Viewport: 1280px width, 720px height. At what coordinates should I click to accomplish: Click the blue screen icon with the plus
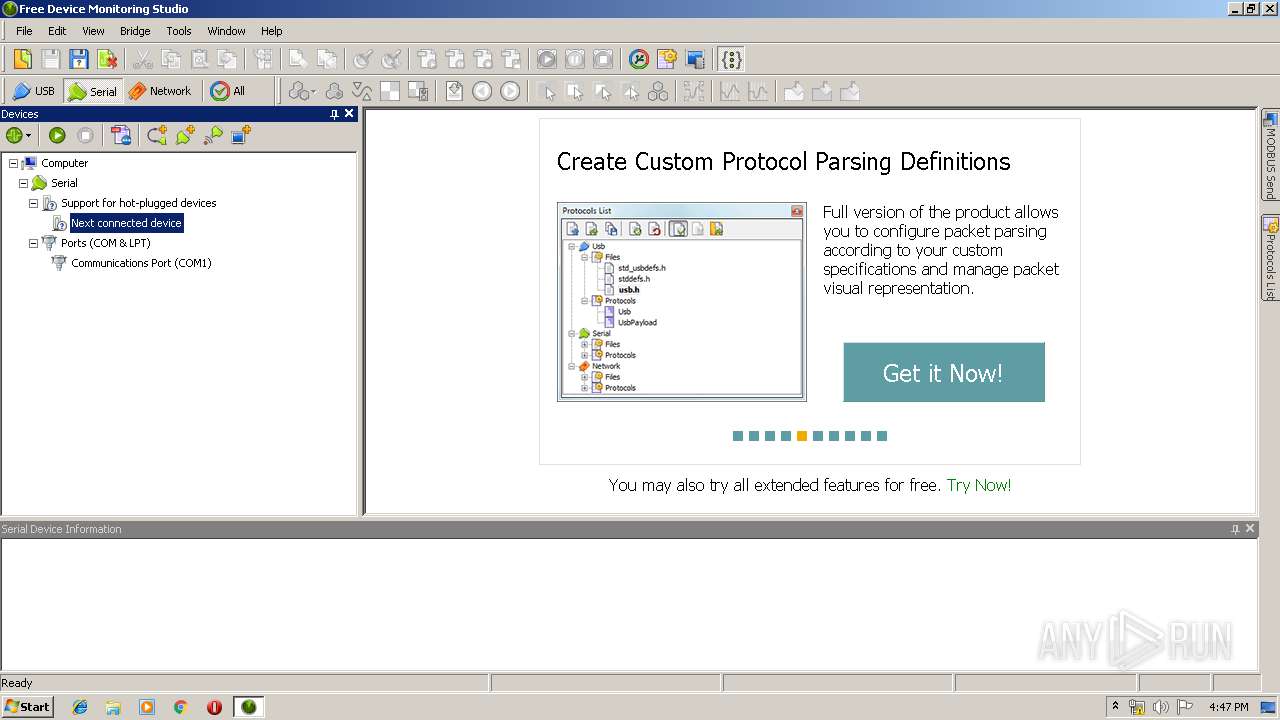point(241,135)
